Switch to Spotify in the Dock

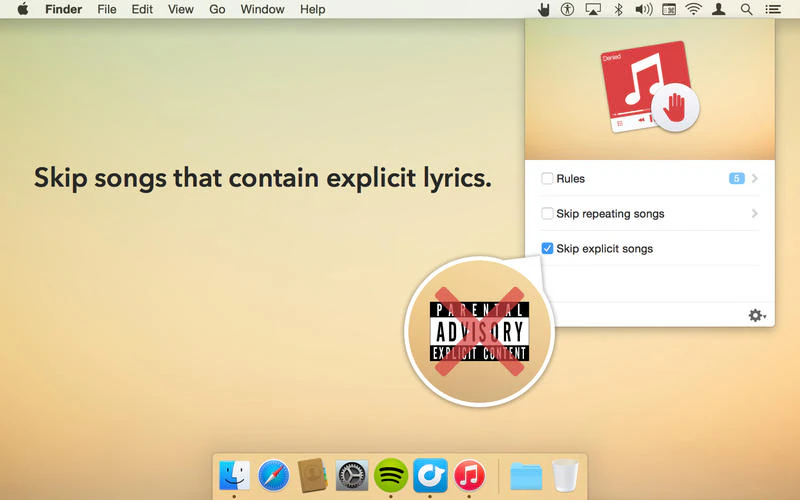click(391, 476)
